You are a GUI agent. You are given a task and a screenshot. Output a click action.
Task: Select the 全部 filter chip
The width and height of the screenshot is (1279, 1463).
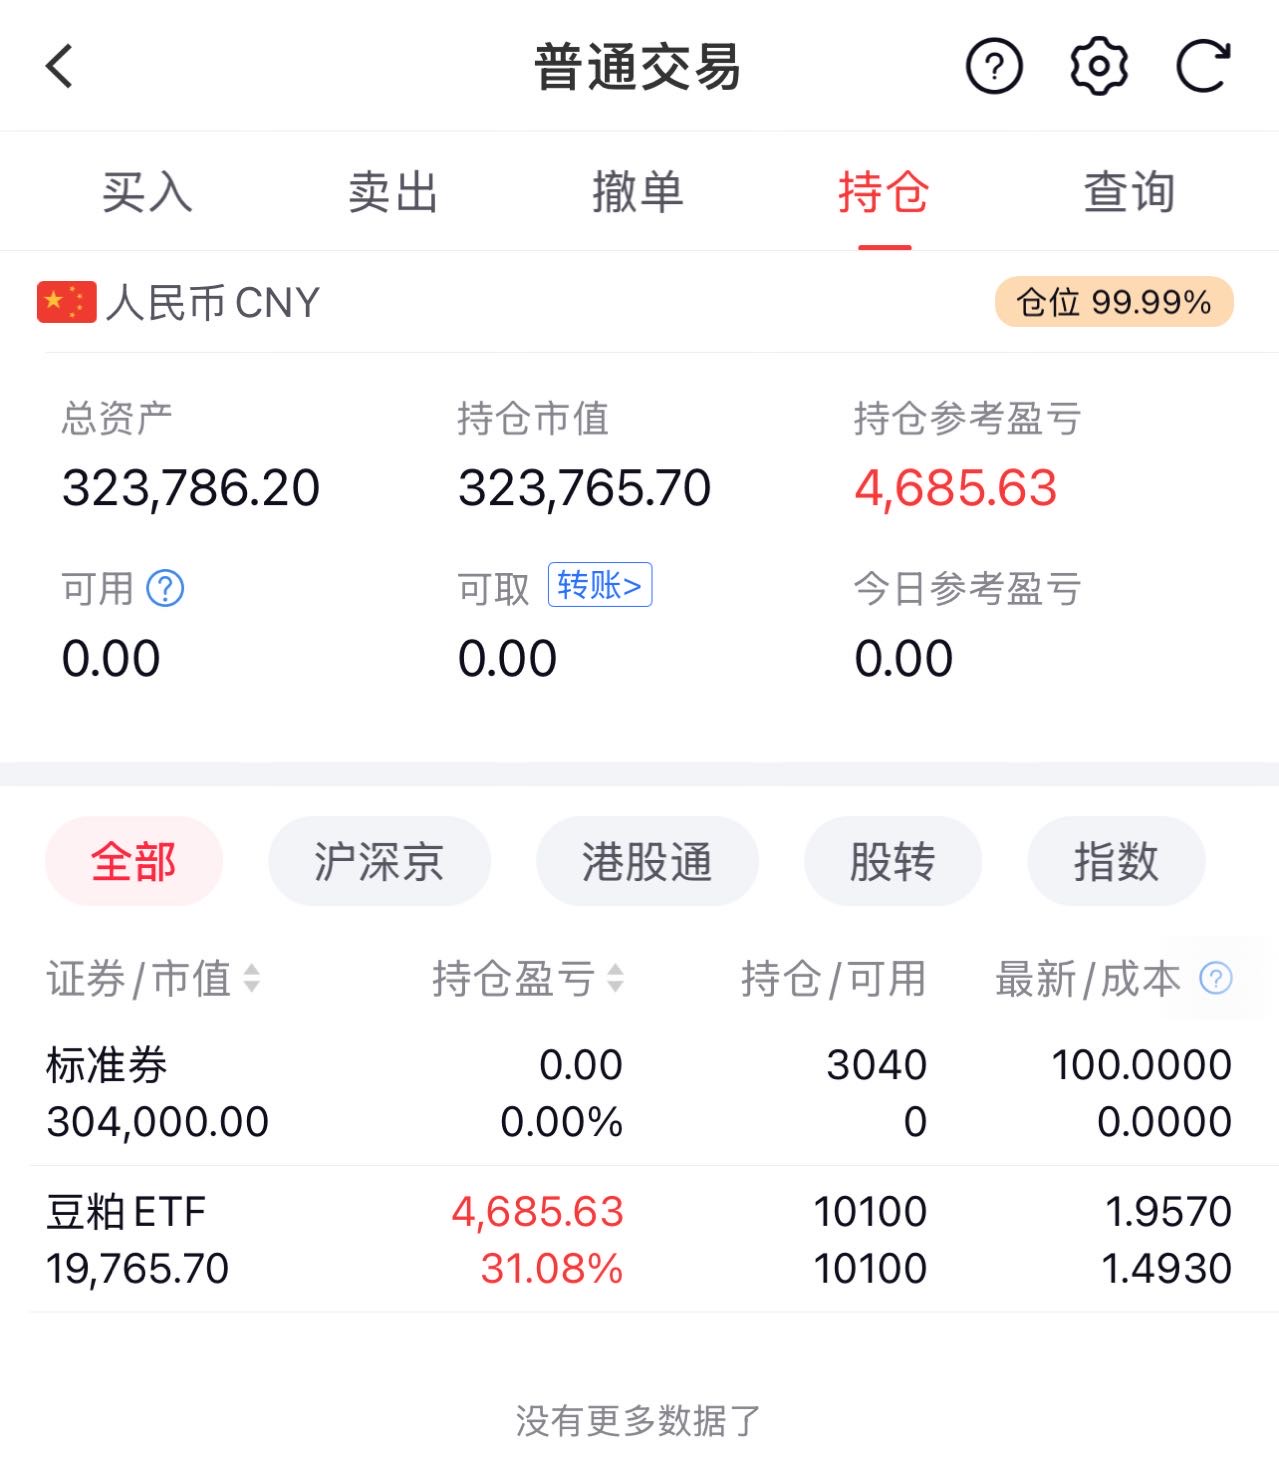(x=134, y=861)
